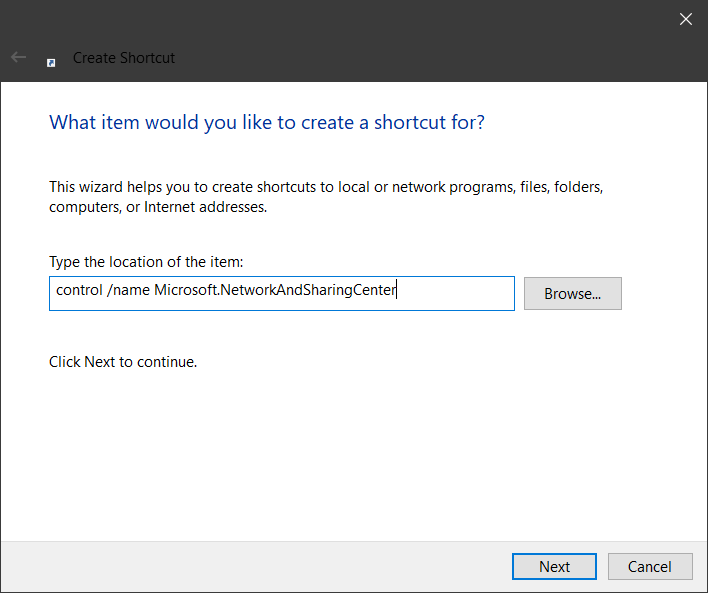Click "/name" inside the location field
708x593 pixels.
click(x=128, y=292)
